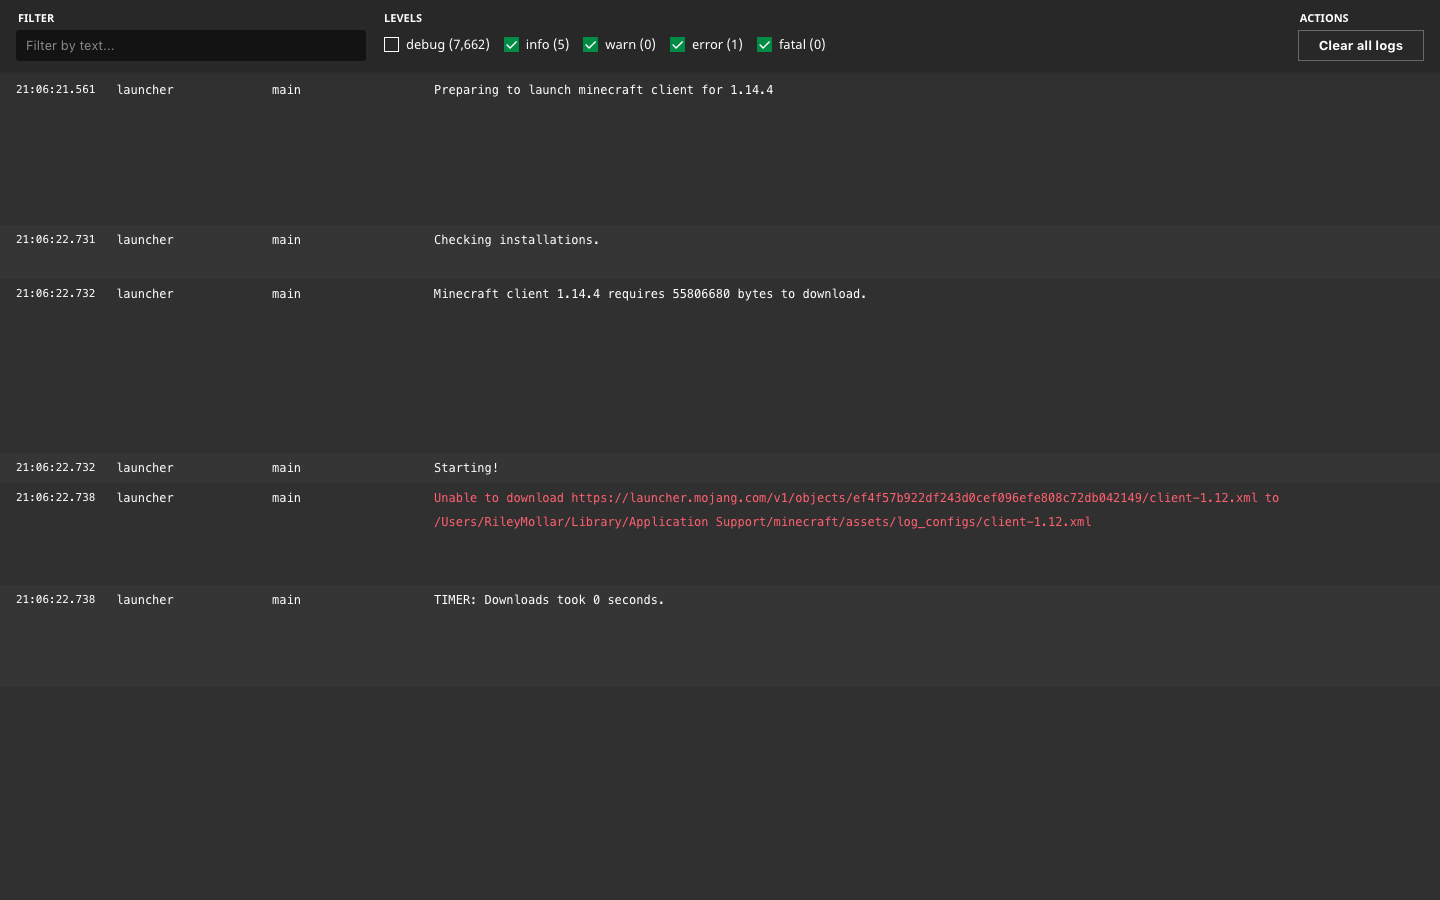Disable the error level checkbox
The width and height of the screenshot is (1440, 900).
tap(677, 45)
